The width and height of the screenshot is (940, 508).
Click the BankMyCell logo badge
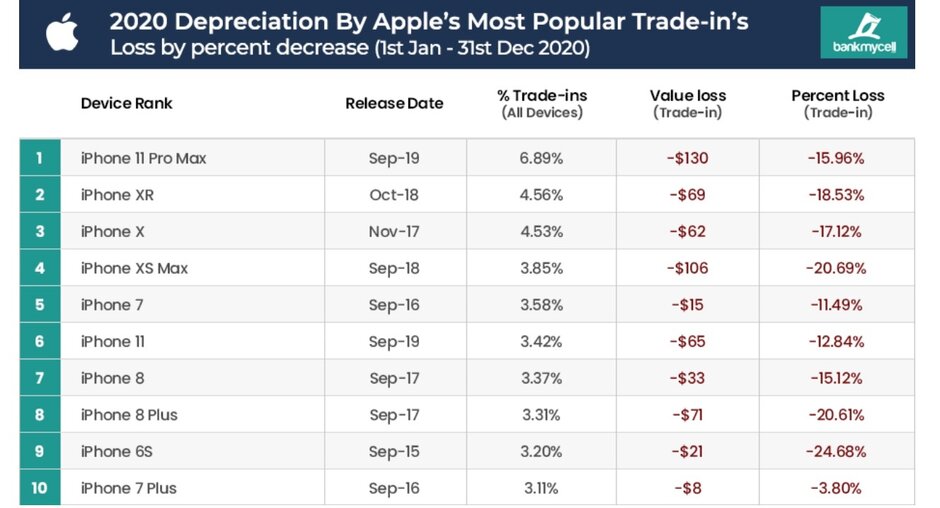pos(863,32)
